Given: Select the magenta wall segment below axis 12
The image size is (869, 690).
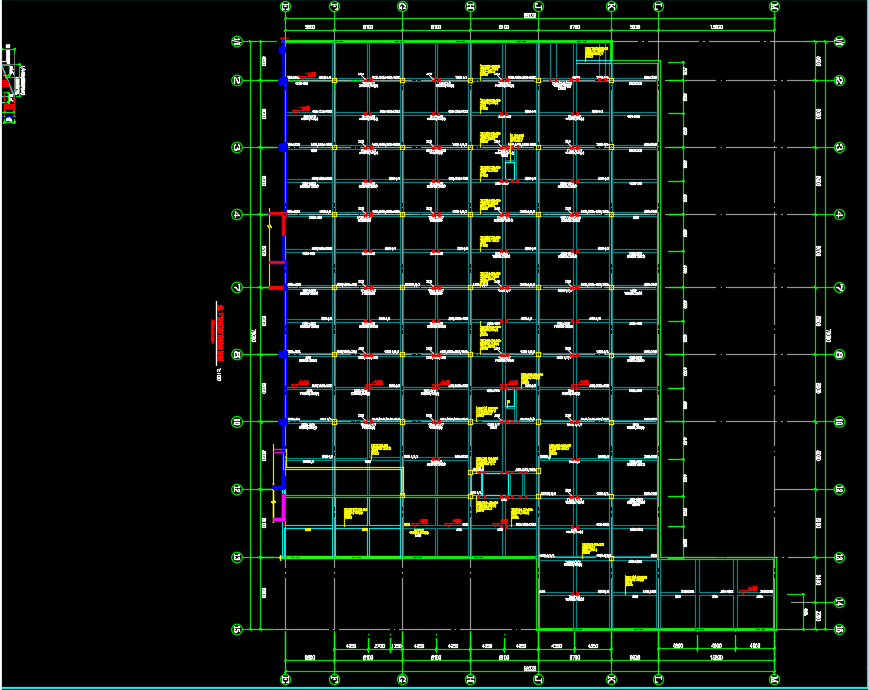Looking at the screenshot, I should coord(281,507).
